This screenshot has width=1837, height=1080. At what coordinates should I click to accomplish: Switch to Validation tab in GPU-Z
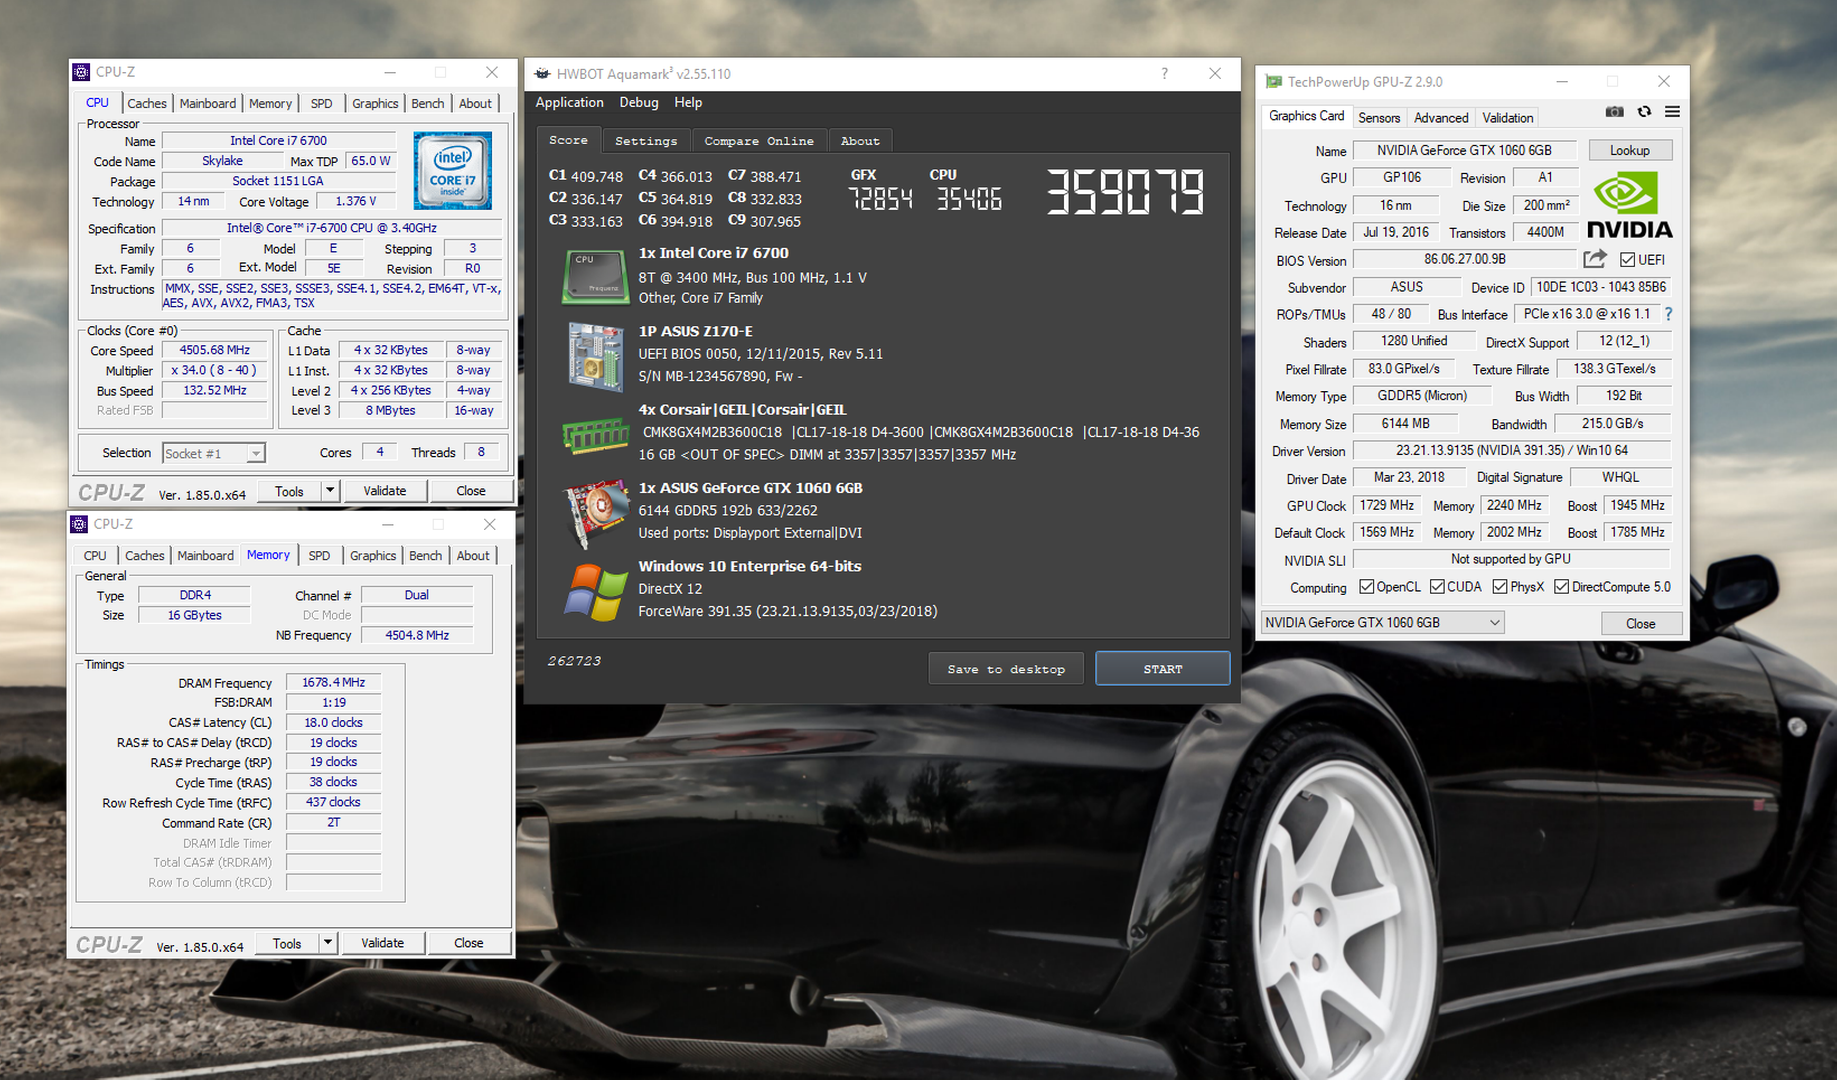(x=1507, y=117)
